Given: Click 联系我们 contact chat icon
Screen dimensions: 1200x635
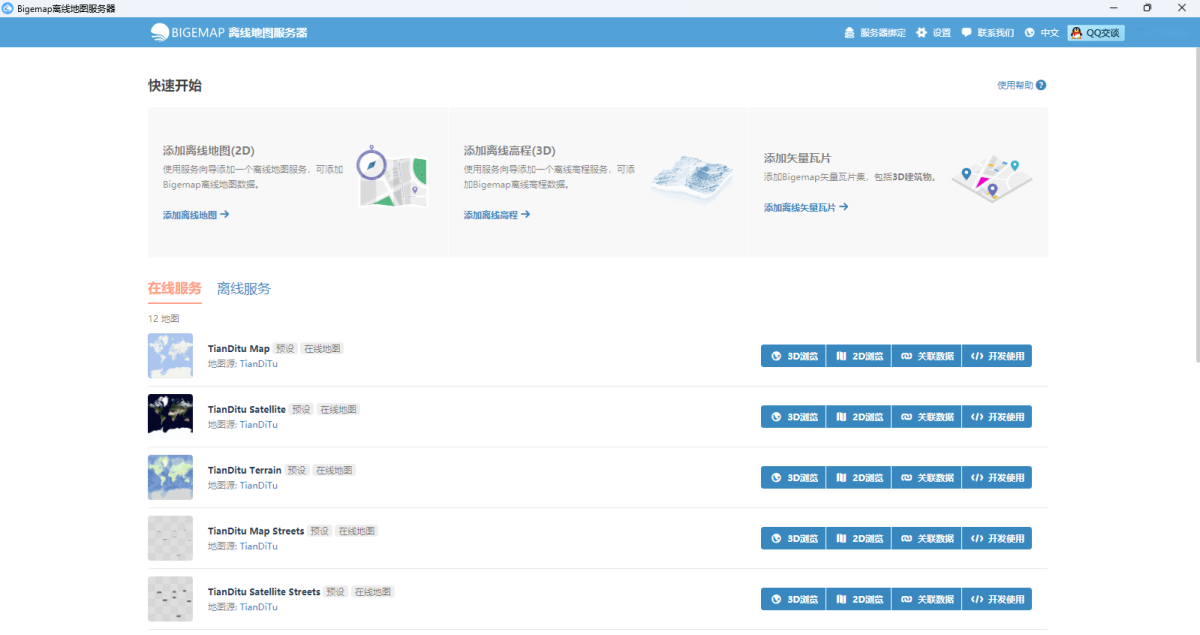Looking at the screenshot, I should [x=987, y=33].
